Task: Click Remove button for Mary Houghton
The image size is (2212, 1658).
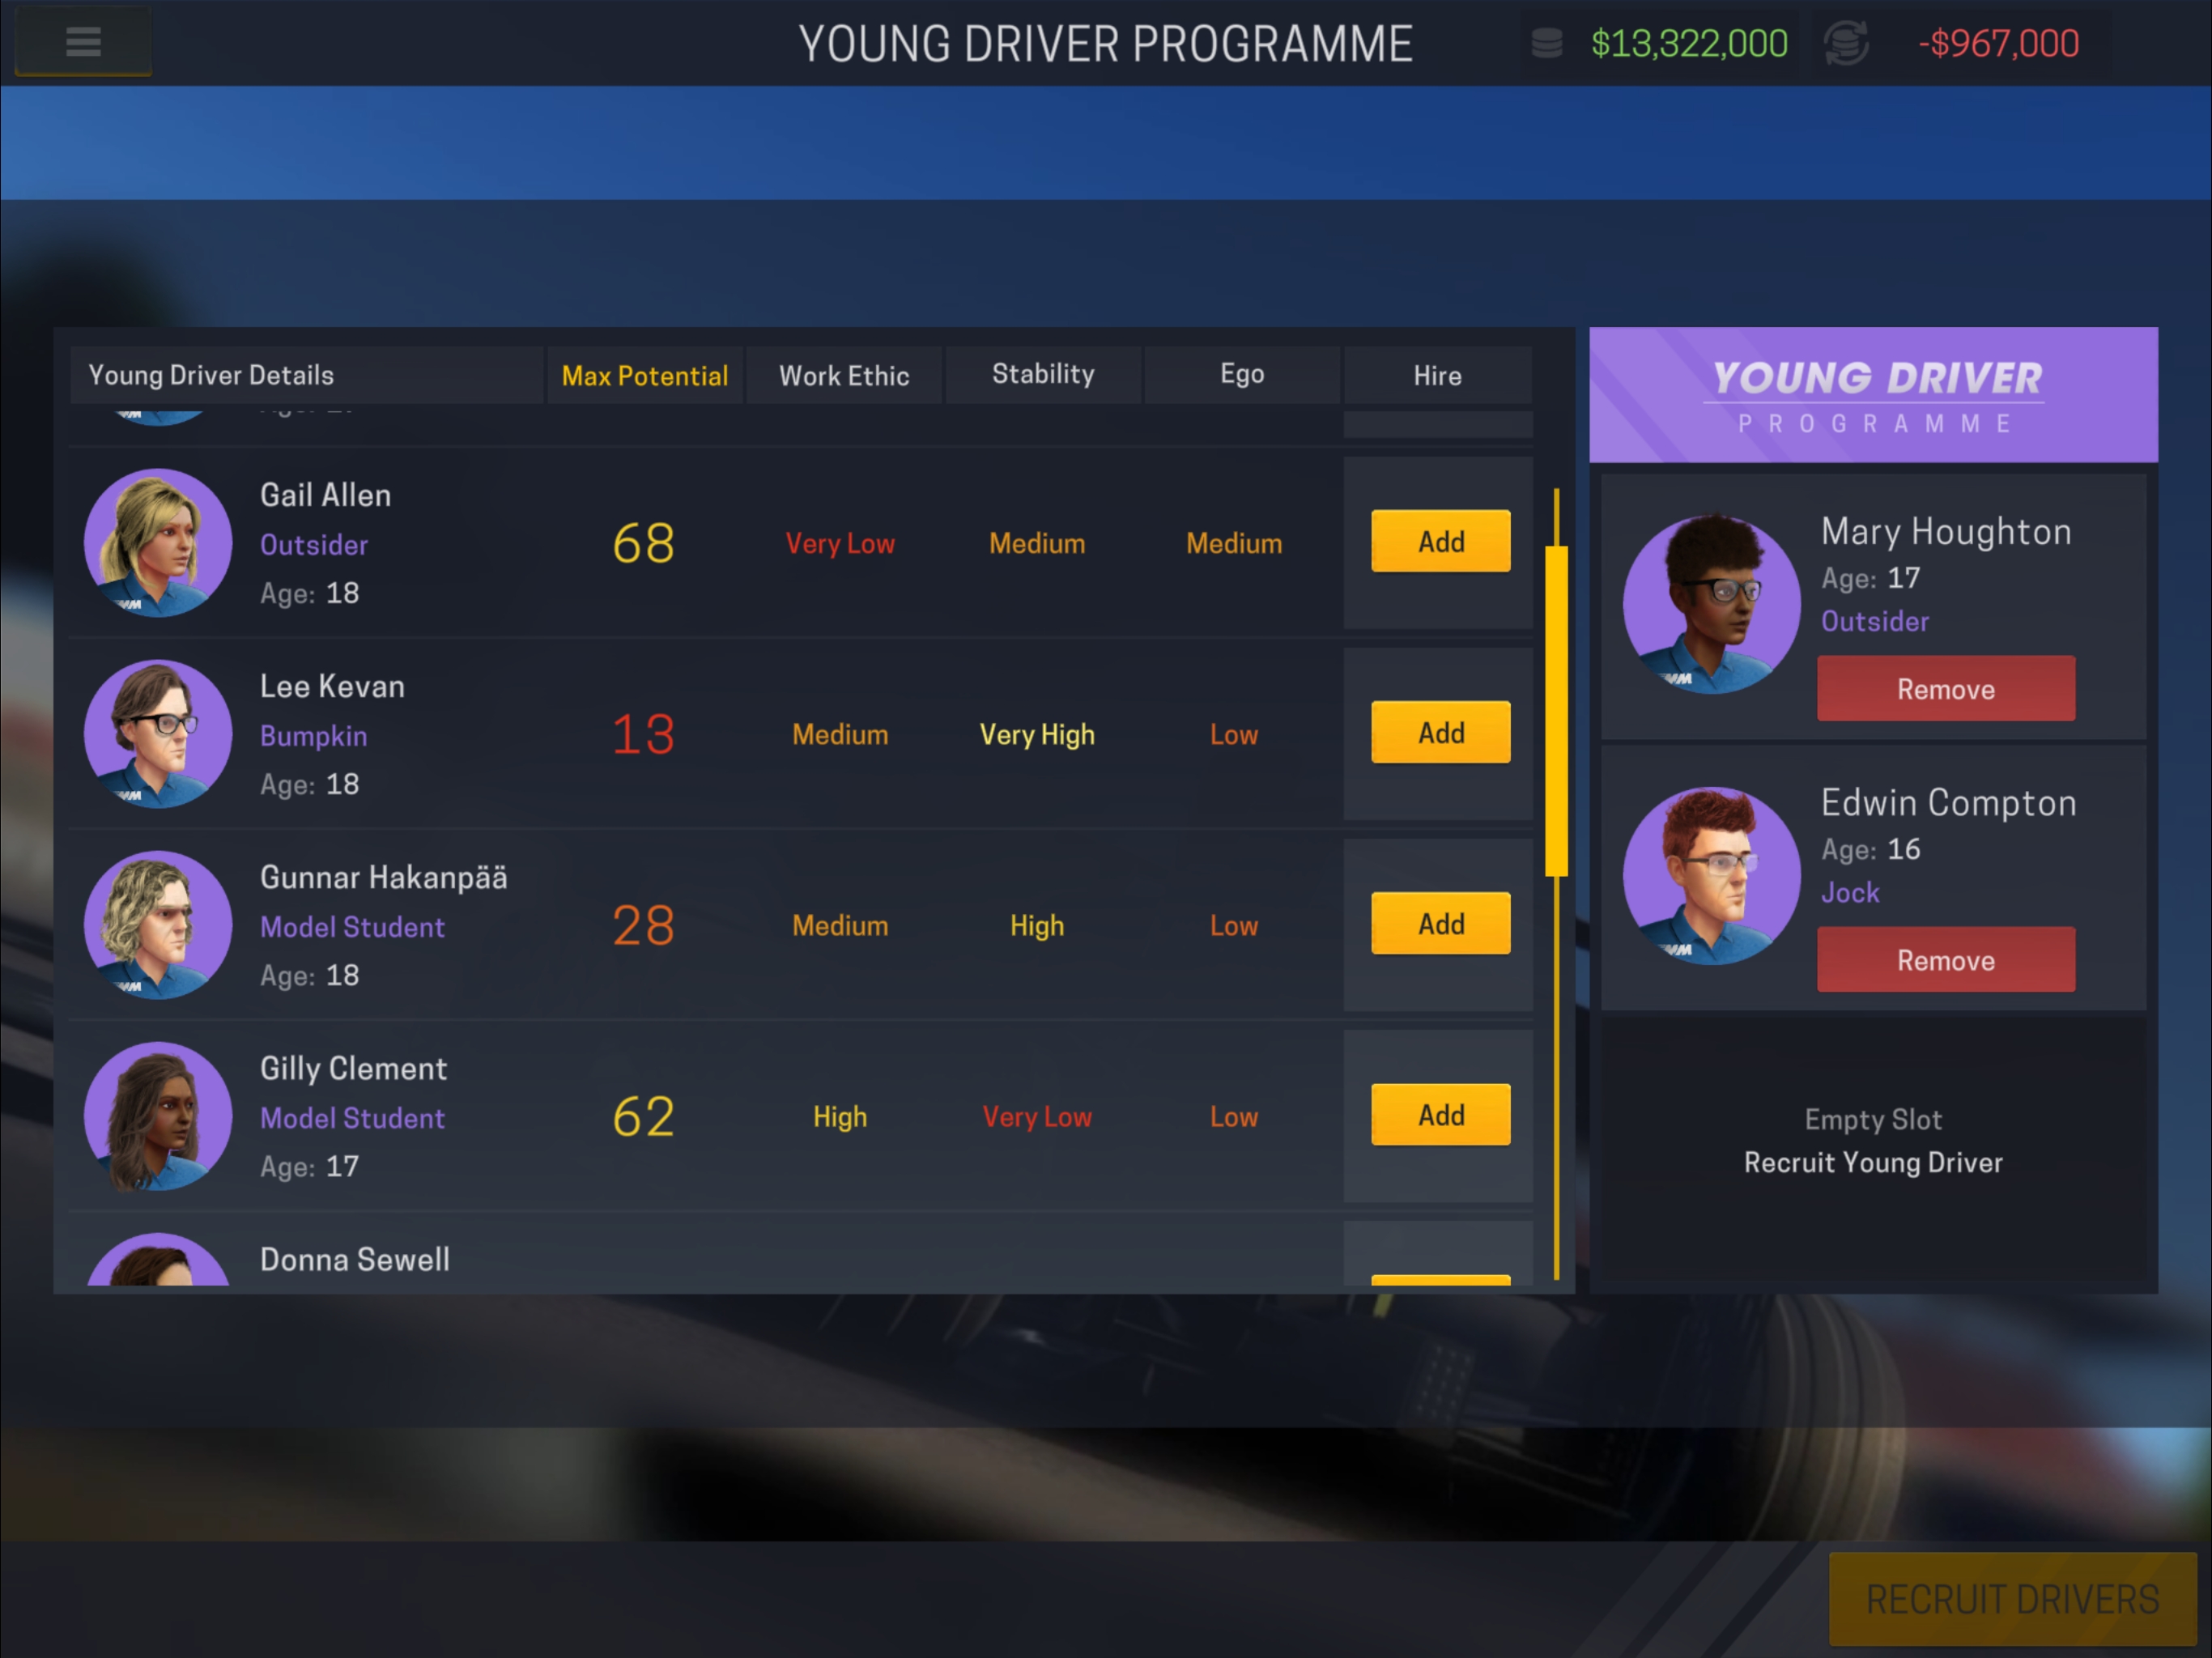Action: pyautogui.click(x=1947, y=690)
